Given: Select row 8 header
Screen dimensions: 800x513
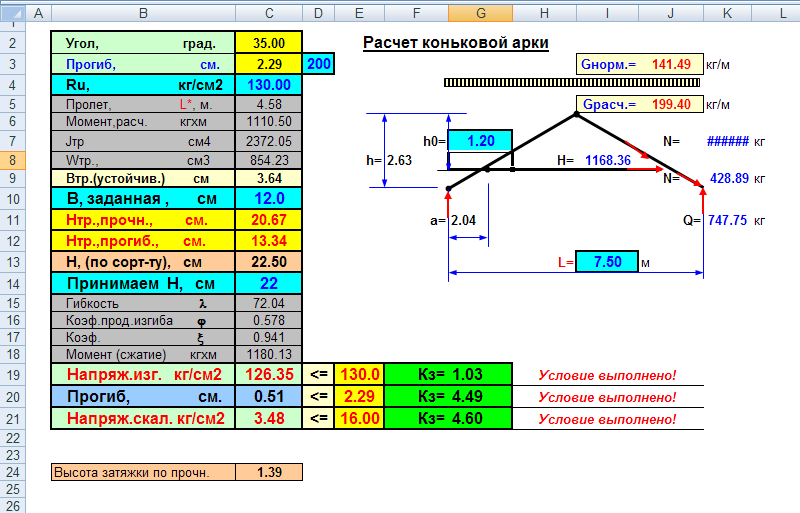Looking at the screenshot, I should [12, 160].
